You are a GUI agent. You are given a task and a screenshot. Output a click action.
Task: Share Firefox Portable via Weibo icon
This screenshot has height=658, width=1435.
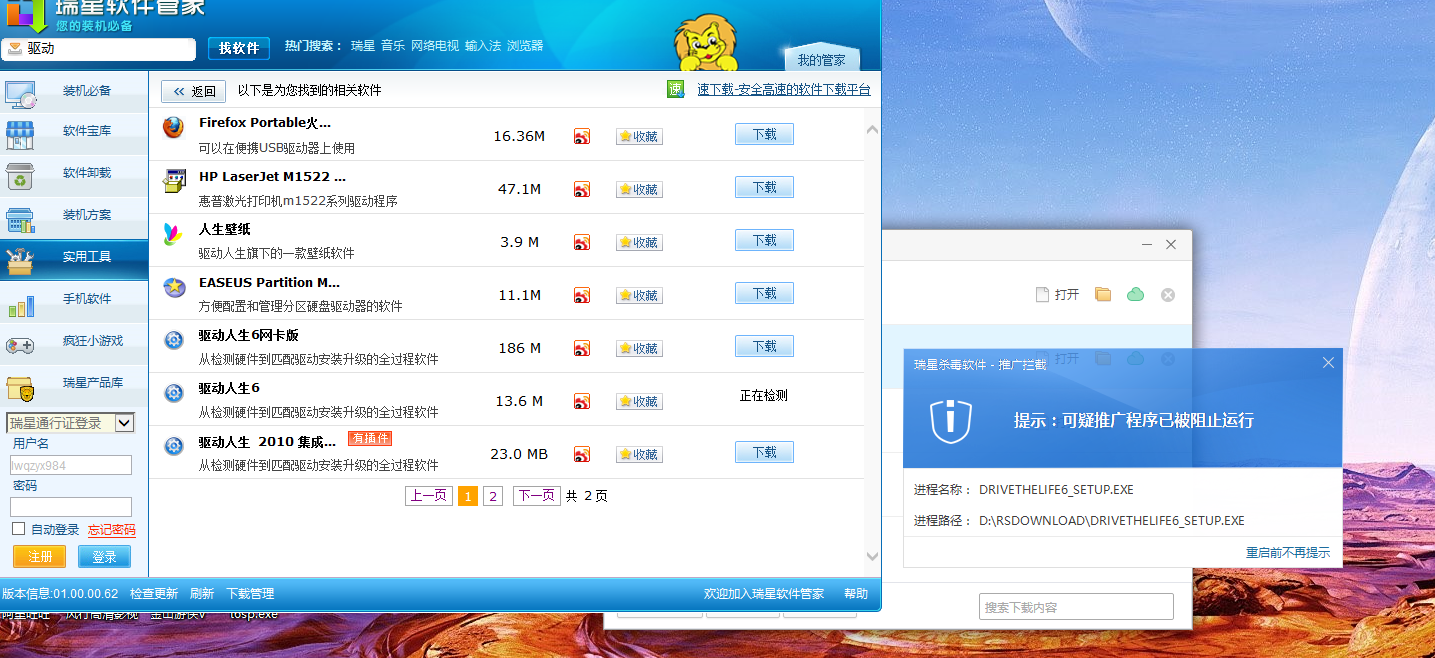[582, 136]
